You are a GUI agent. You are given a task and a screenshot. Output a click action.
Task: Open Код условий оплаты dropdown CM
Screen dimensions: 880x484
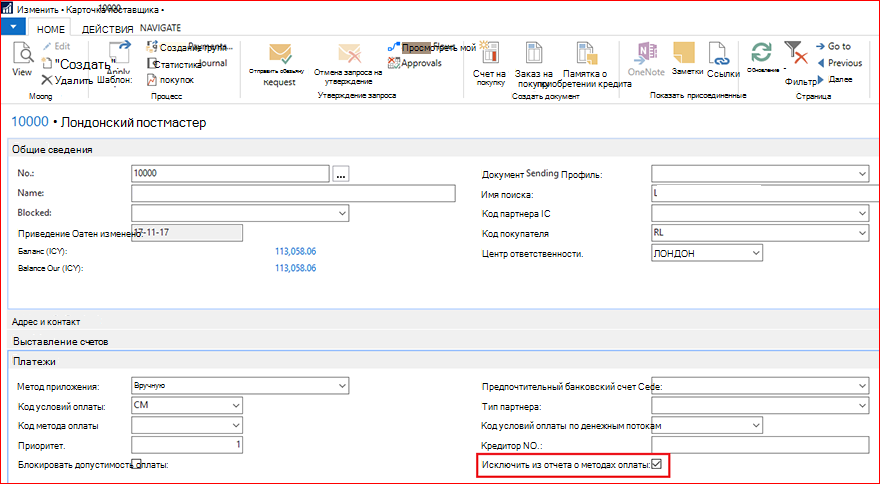coord(236,405)
